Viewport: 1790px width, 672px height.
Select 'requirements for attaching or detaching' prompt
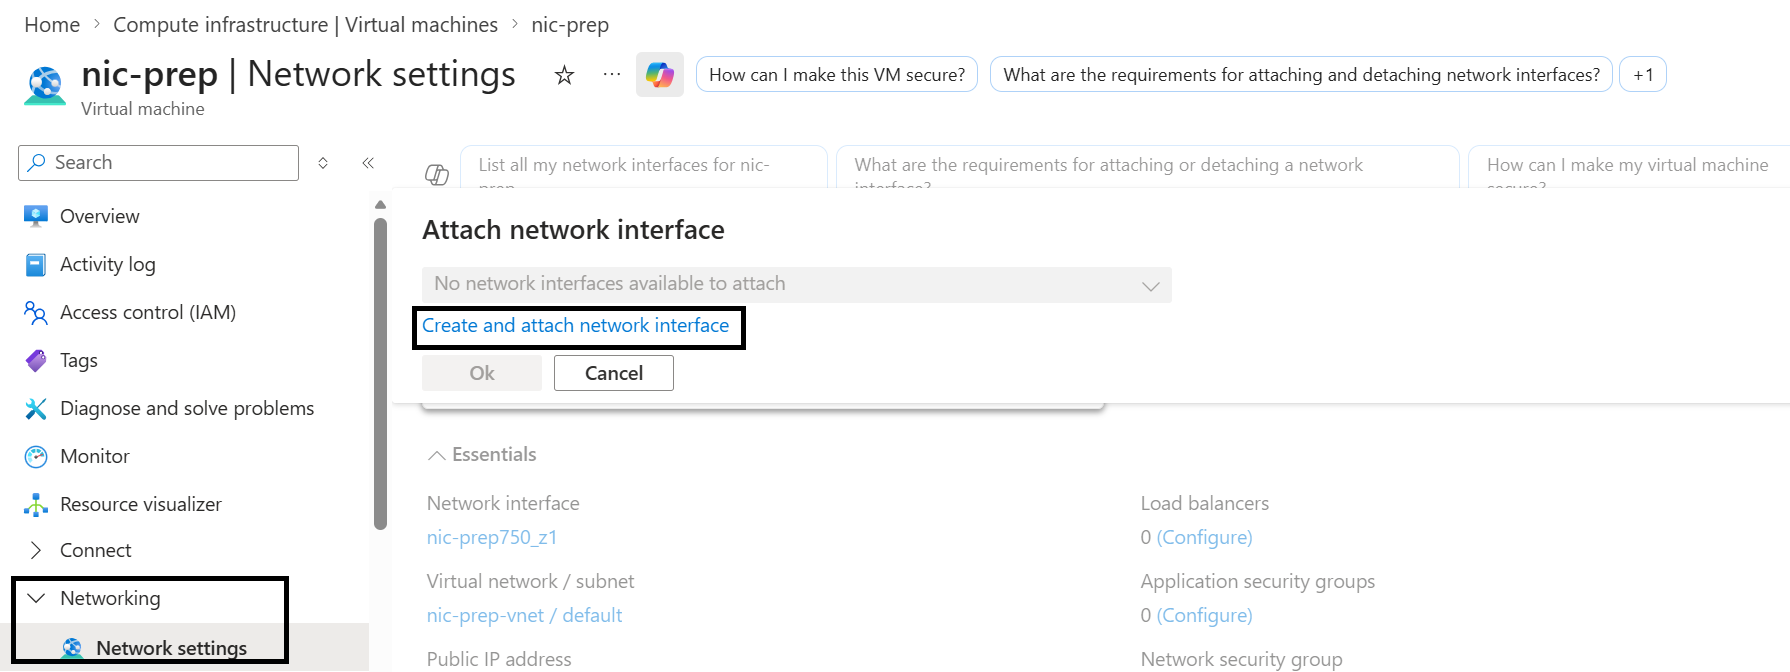click(1148, 167)
